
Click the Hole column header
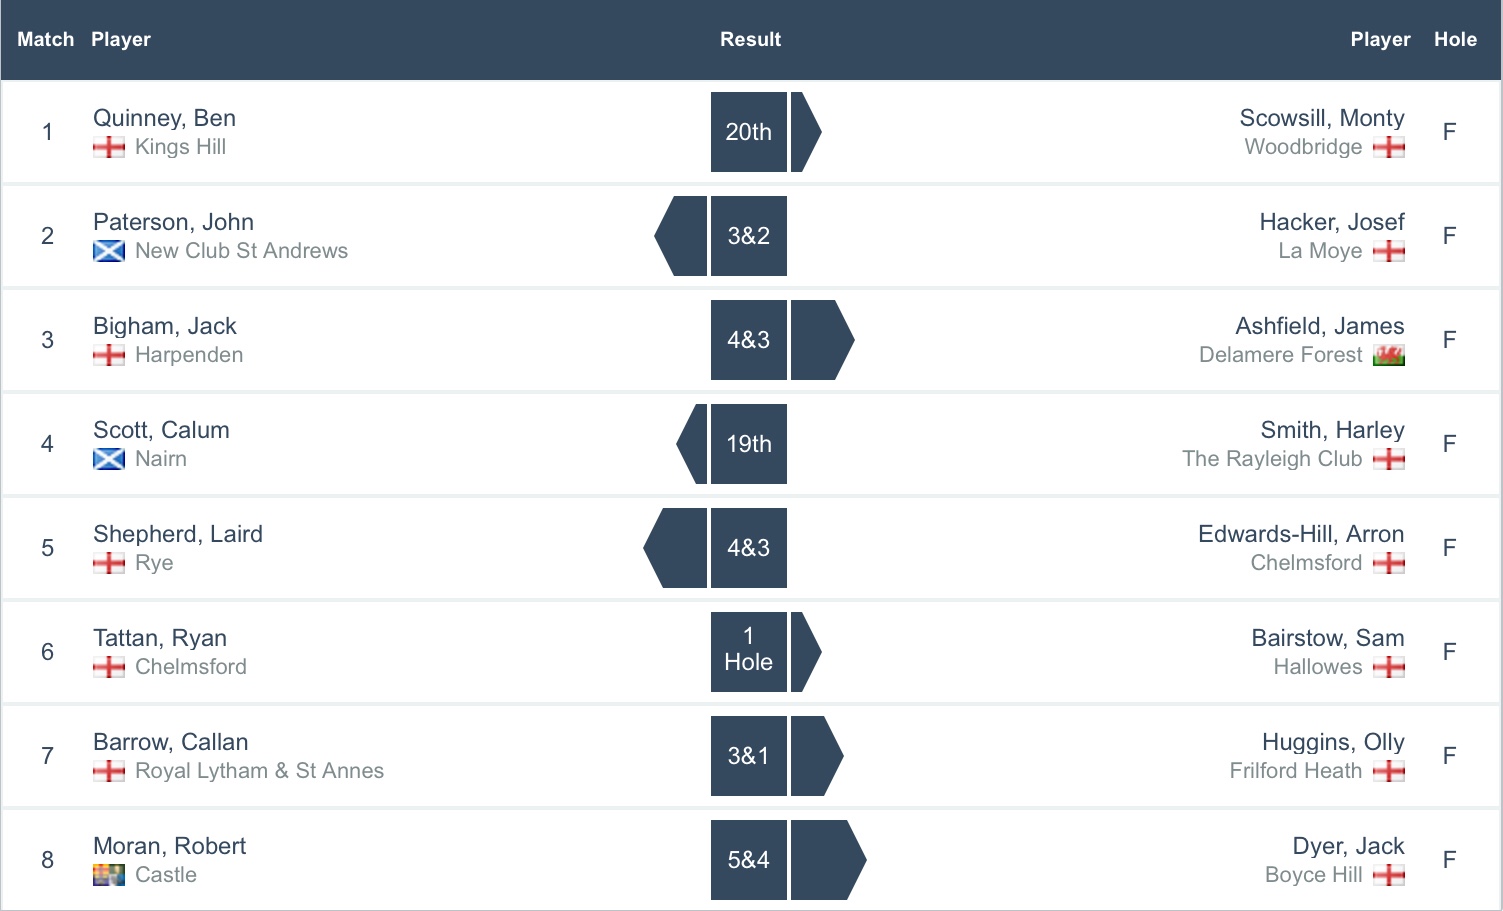point(1455,39)
